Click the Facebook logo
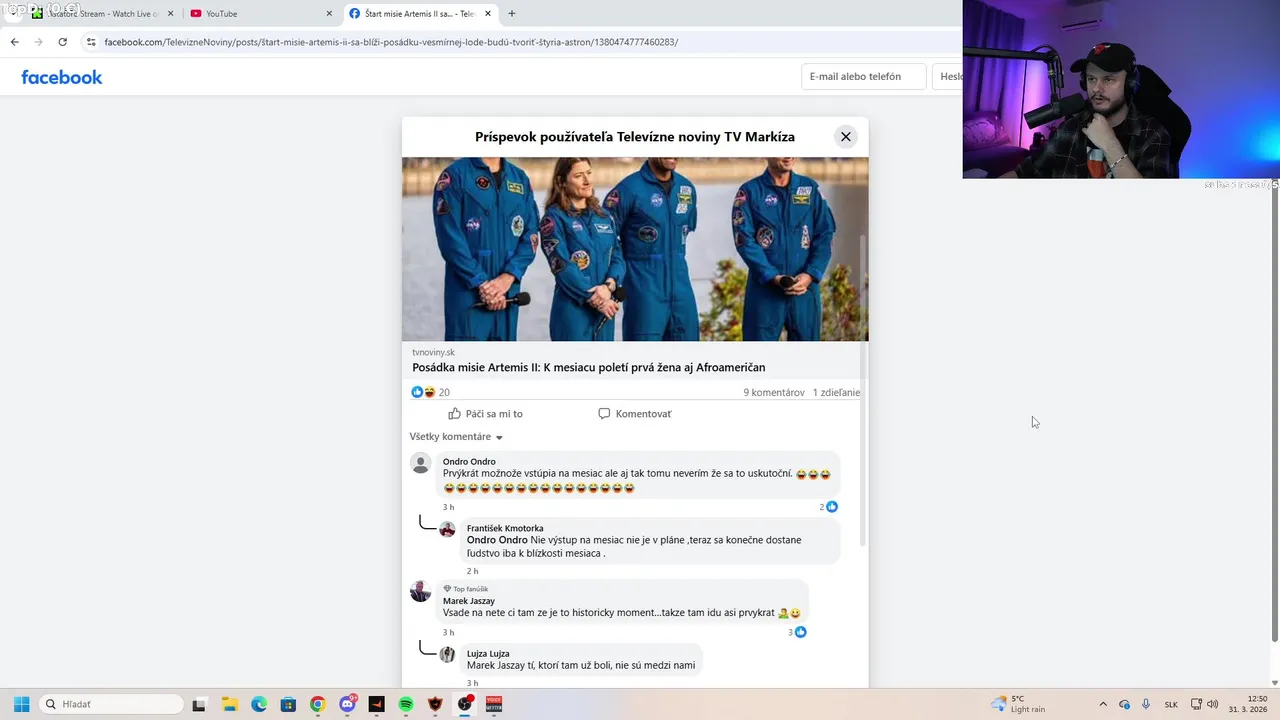Image resolution: width=1280 pixels, height=720 pixels. point(62,77)
